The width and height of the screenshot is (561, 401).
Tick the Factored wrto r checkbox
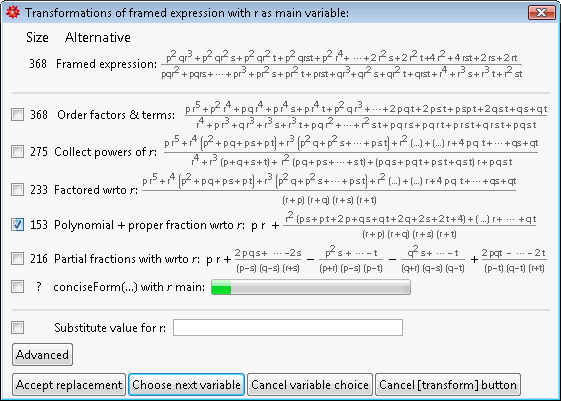(18, 189)
